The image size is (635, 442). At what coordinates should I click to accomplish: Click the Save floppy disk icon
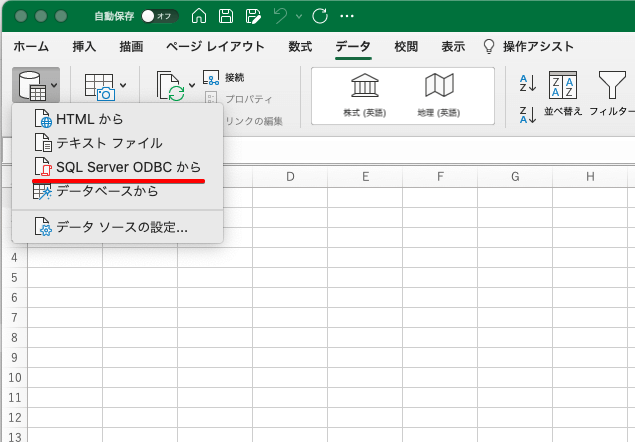coord(226,16)
